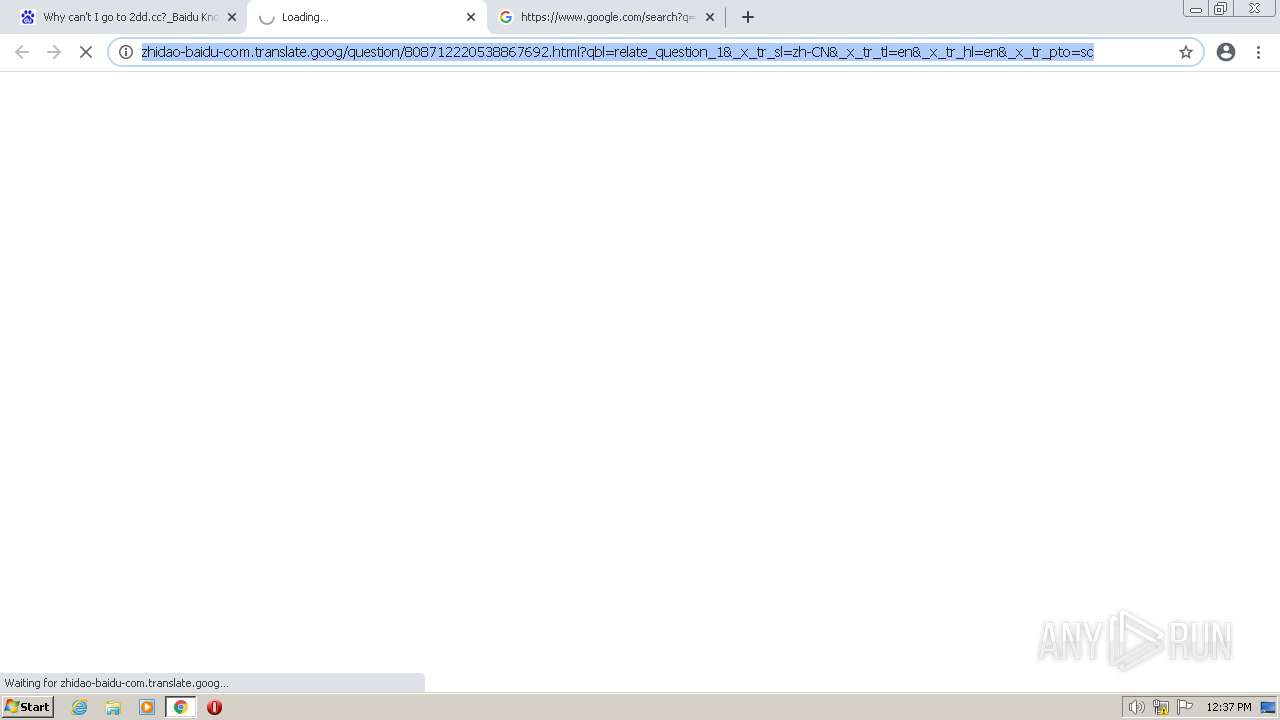
Task: Go forward to the next page
Action: click(54, 52)
